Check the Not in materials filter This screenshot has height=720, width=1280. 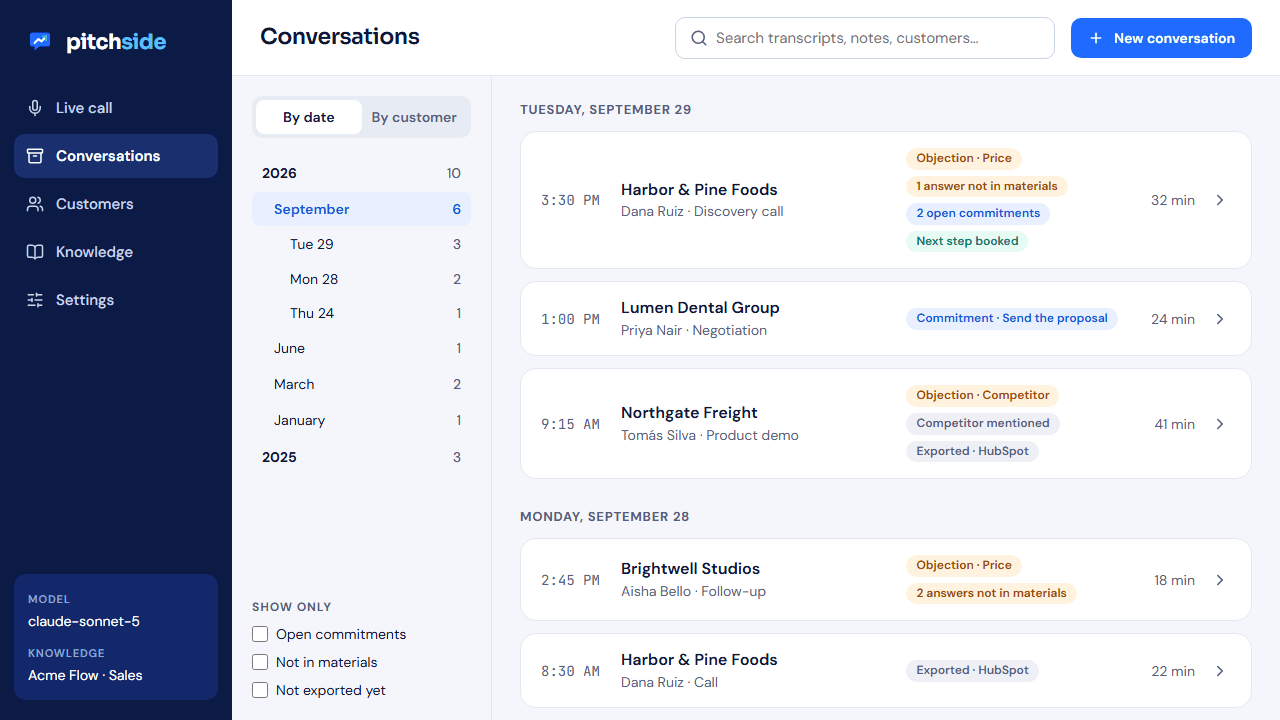click(260, 662)
